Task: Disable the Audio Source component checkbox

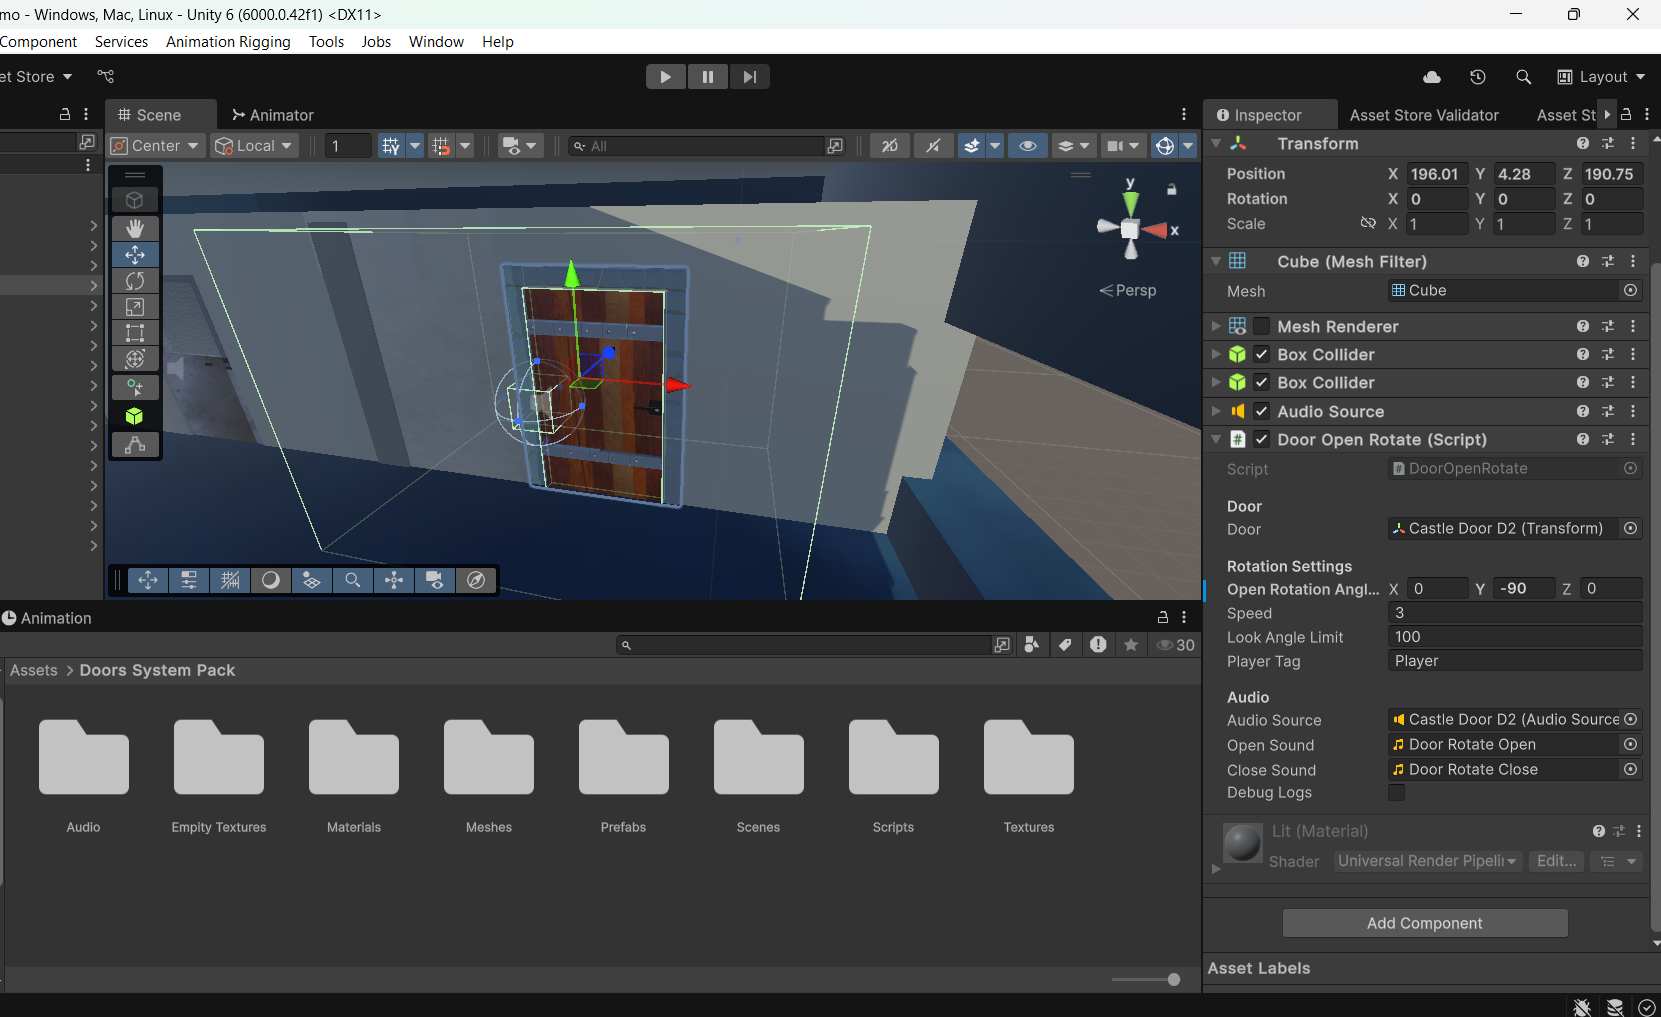Action: coord(1260,411)
